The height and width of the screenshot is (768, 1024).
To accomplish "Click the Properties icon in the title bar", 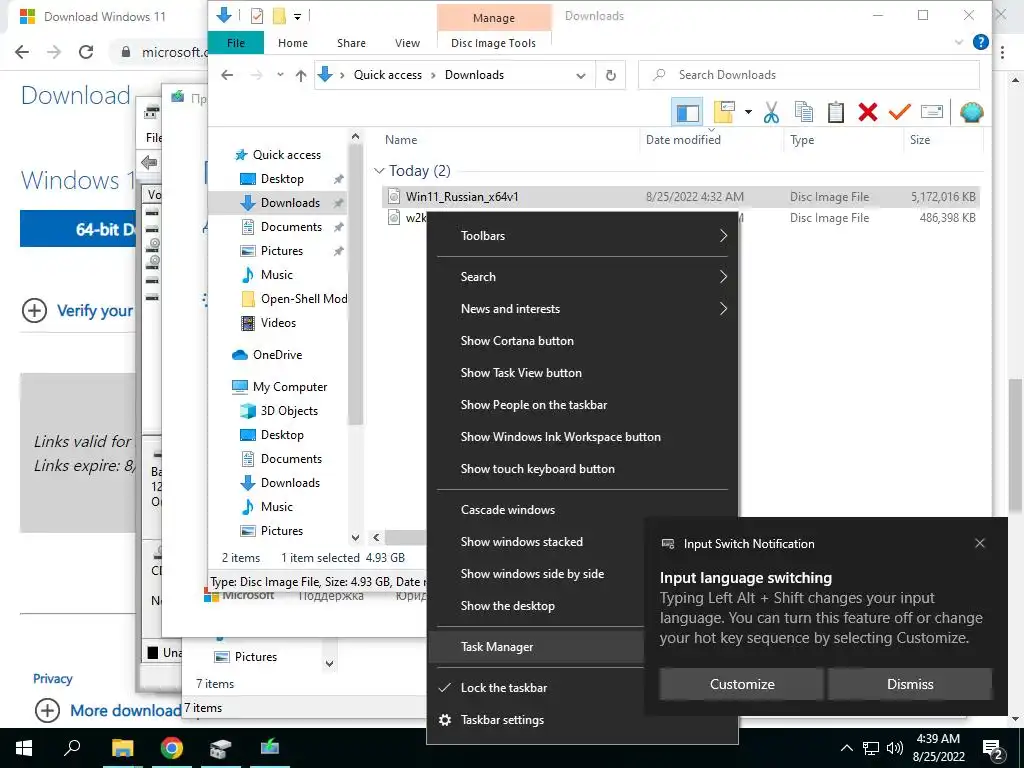I will pos(257,16).
